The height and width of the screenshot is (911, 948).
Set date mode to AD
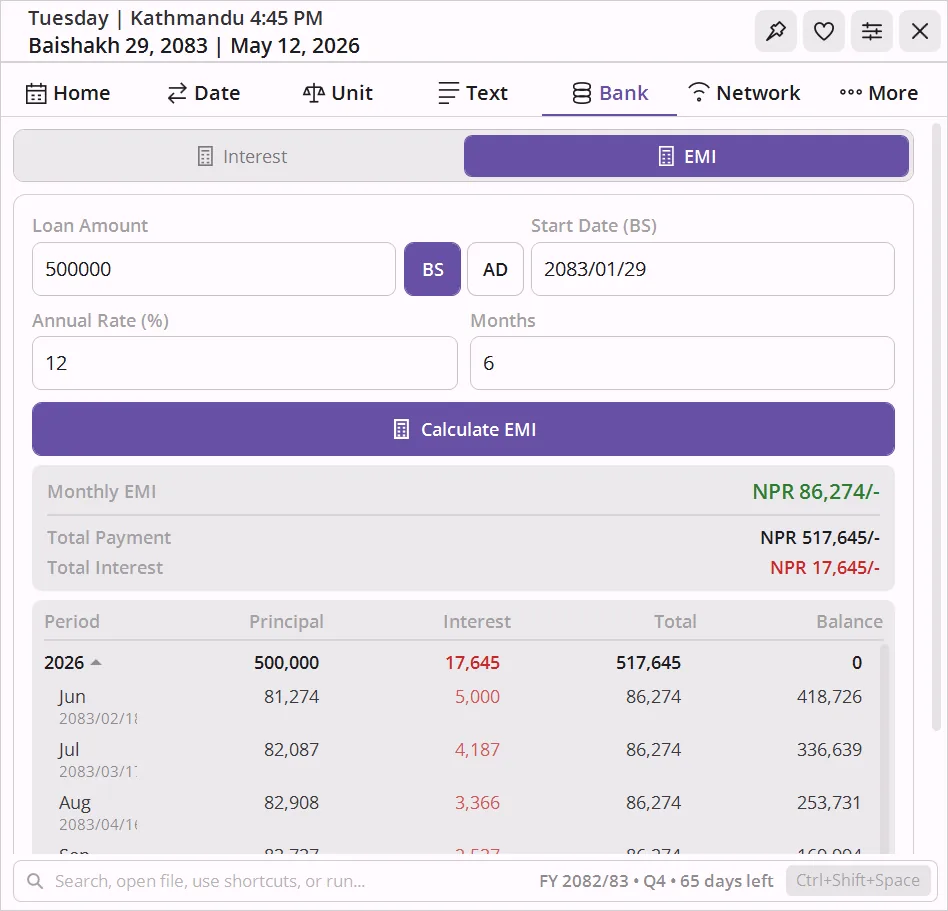[495, 269]
